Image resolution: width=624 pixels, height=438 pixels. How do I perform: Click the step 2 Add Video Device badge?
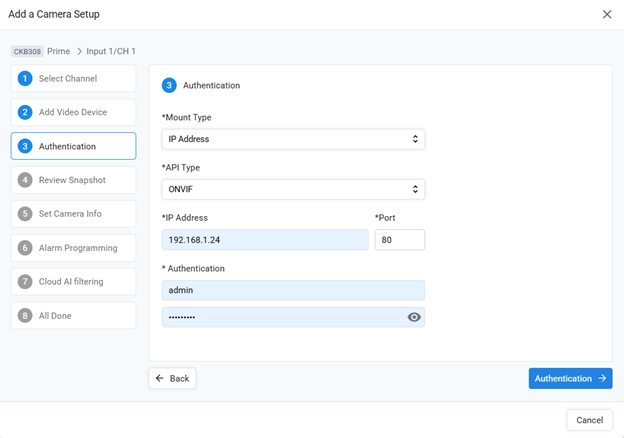25,112
